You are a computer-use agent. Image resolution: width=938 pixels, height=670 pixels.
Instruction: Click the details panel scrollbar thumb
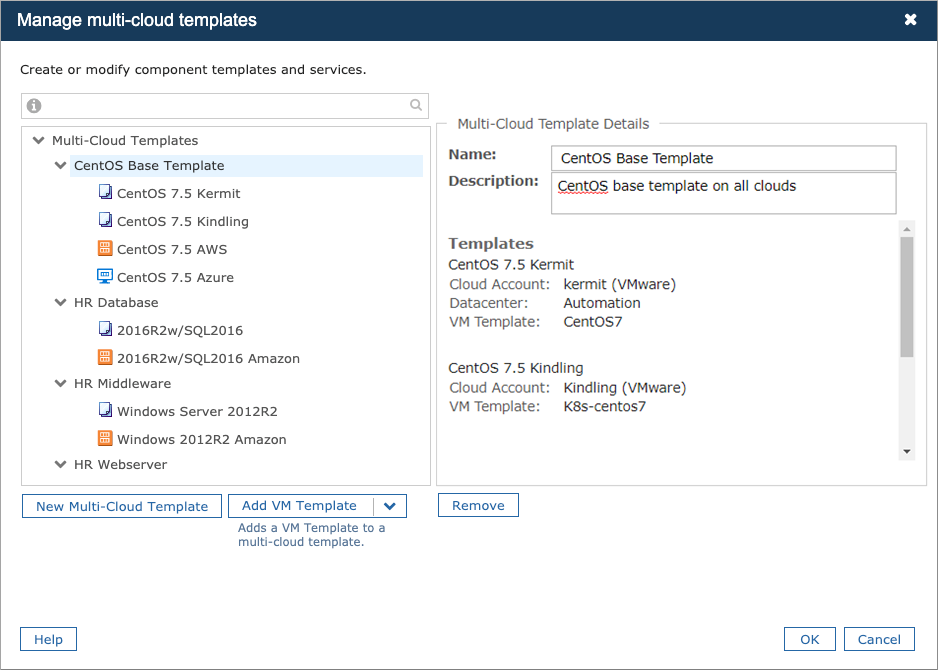(907, 297)
